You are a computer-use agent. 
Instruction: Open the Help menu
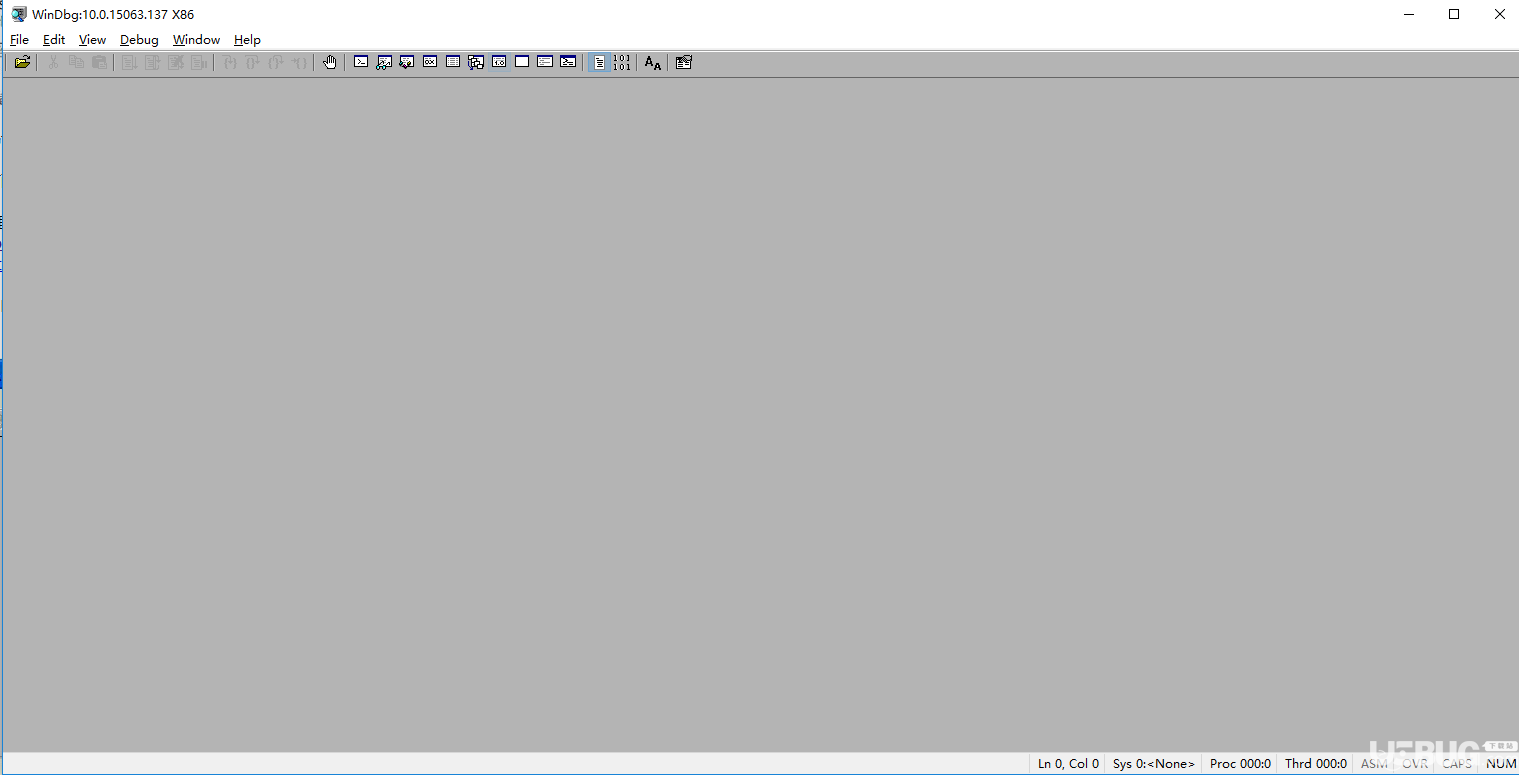[247, 40]
